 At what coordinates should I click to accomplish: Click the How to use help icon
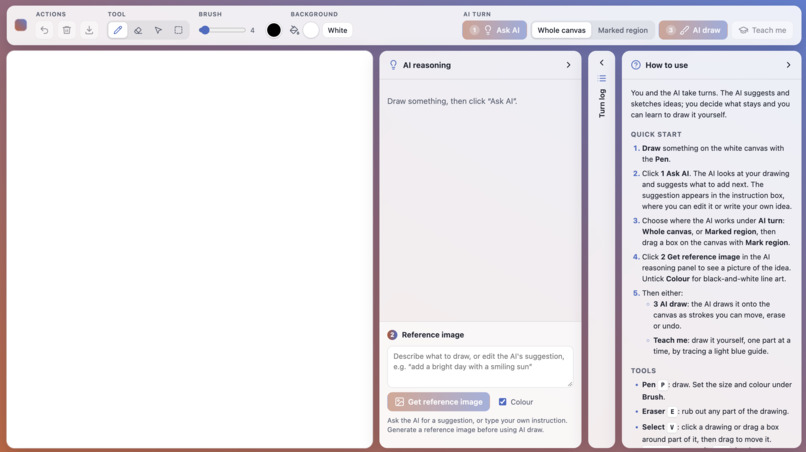(x=636, y=65)
